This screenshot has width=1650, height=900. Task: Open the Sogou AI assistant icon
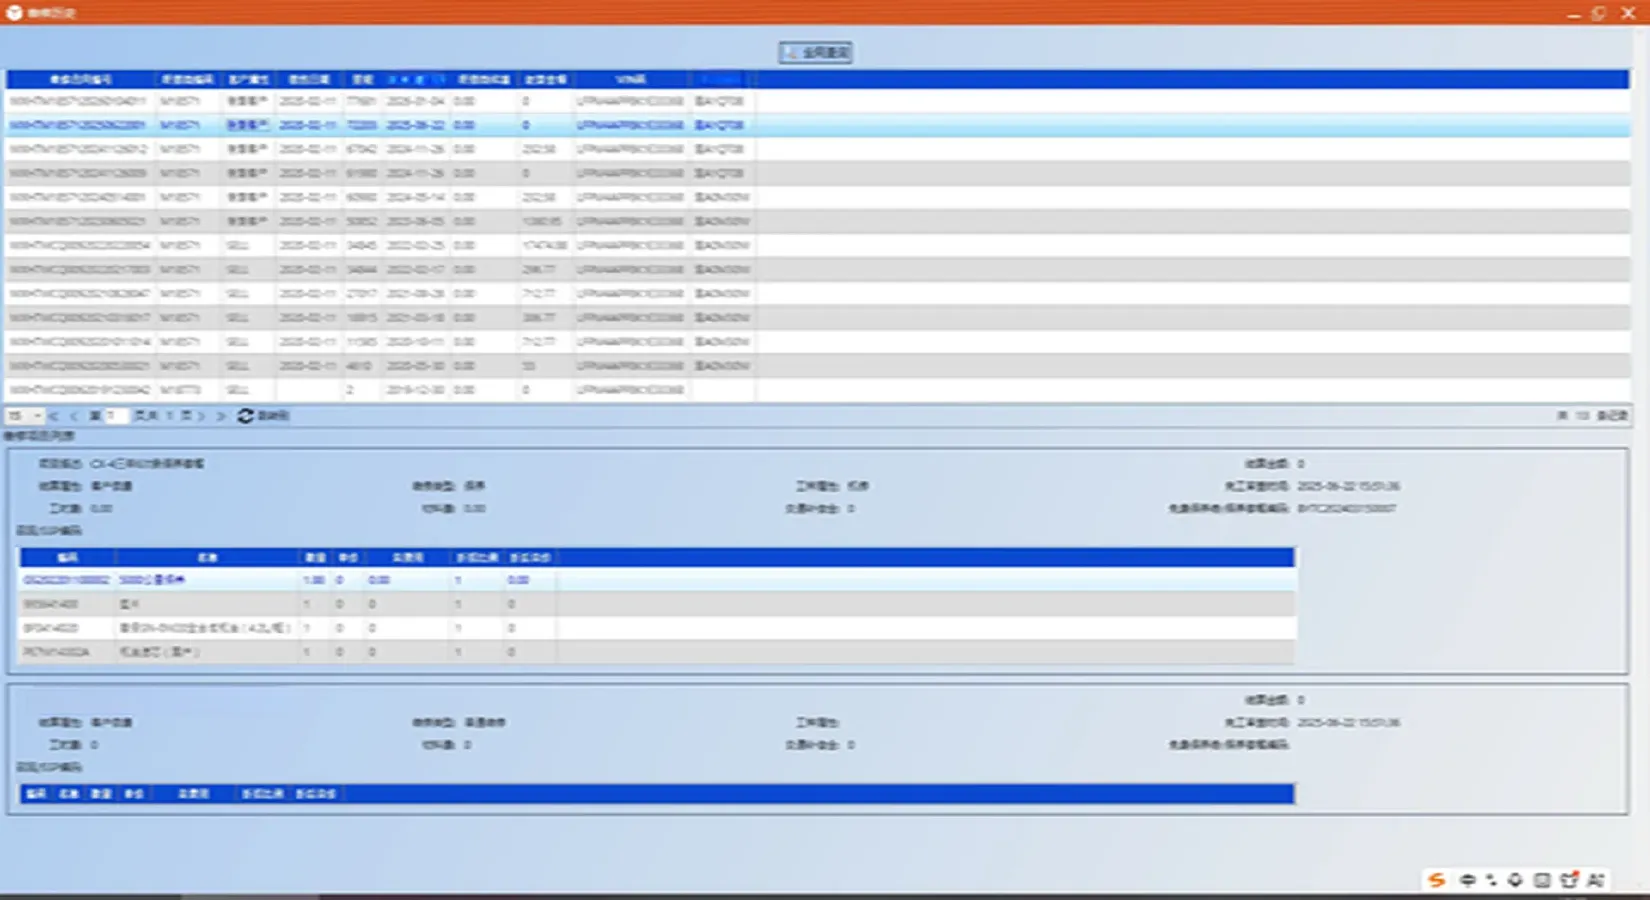click(x=1596, y=880)
